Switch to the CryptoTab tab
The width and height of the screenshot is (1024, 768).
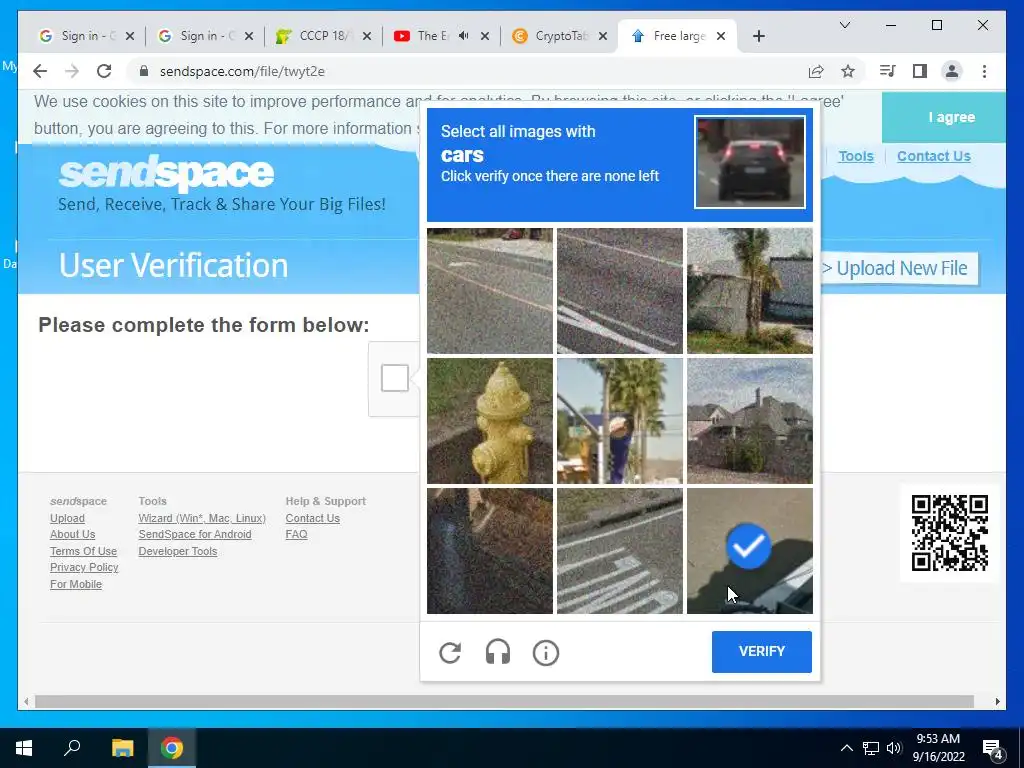[560, 36]
